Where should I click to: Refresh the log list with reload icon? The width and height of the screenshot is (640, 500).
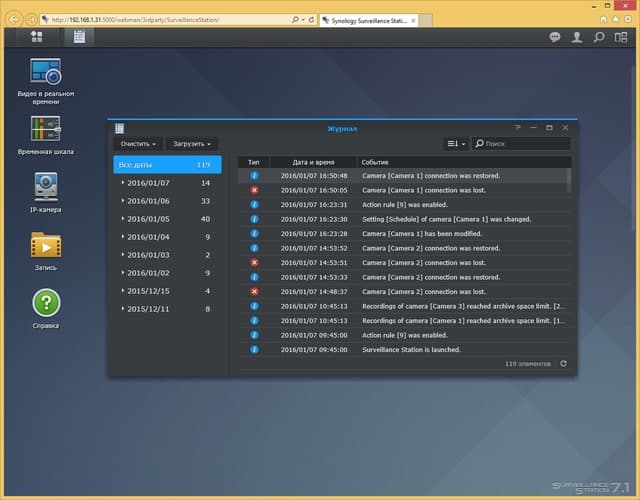563,363
